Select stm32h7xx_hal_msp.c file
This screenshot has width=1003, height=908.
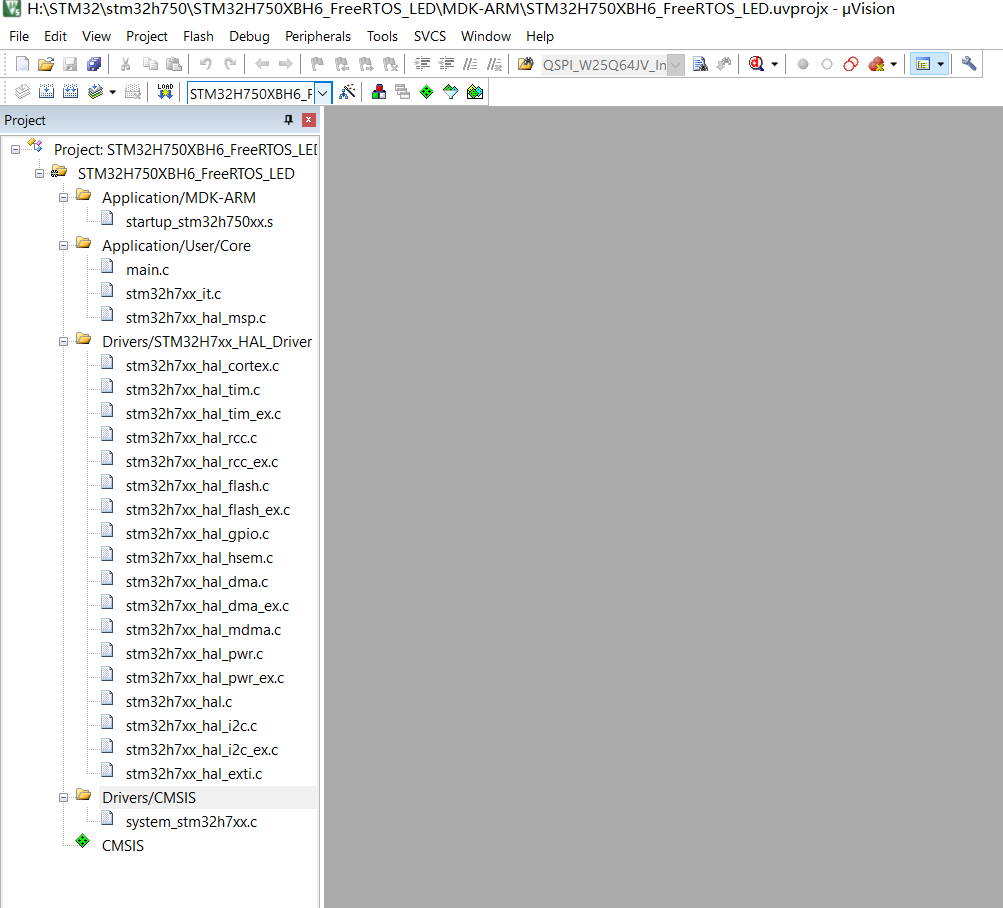[x=196, y=318]
